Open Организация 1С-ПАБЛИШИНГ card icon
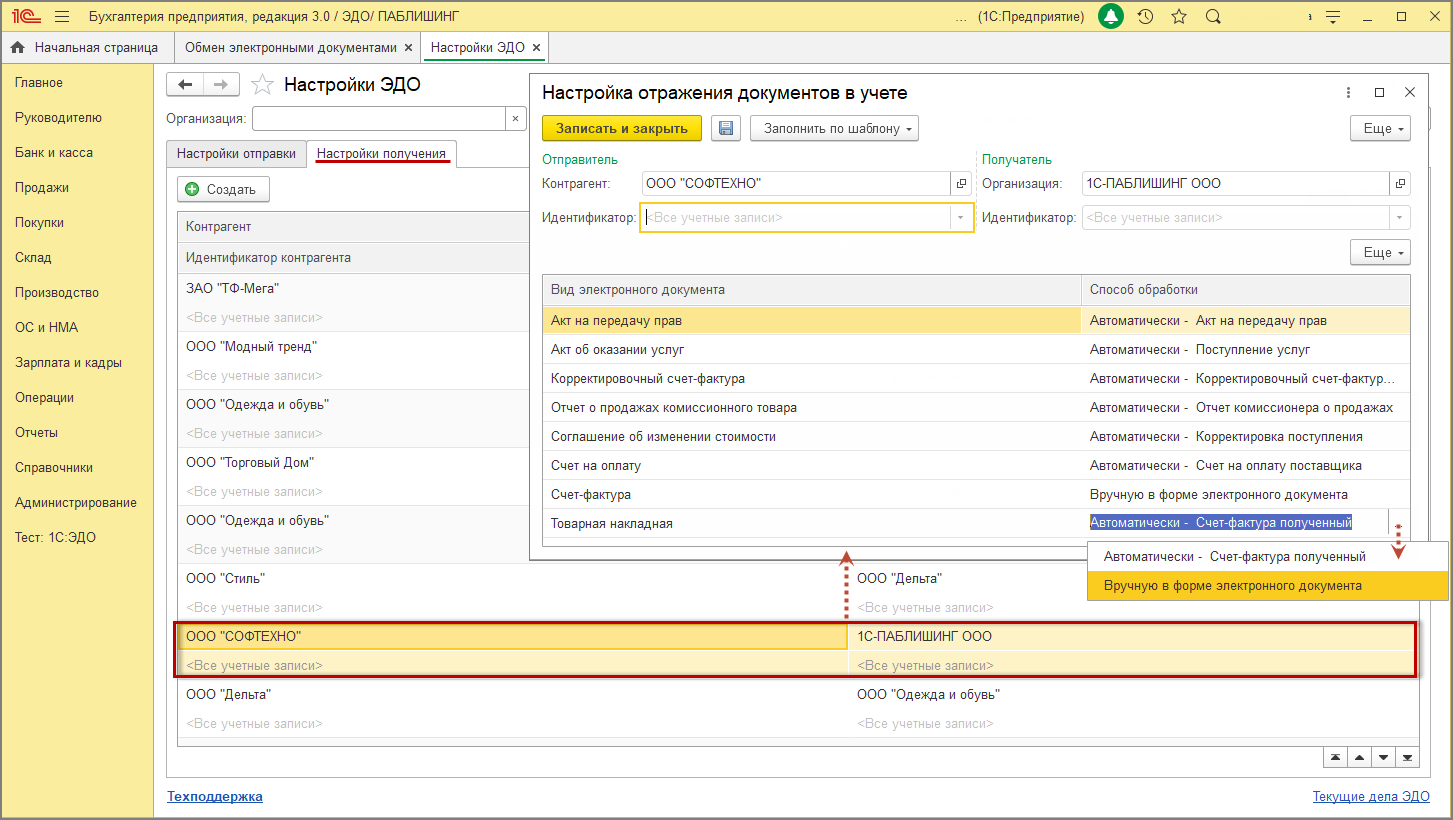This screenshot has width=1453, height=820. coord(1400,184)
